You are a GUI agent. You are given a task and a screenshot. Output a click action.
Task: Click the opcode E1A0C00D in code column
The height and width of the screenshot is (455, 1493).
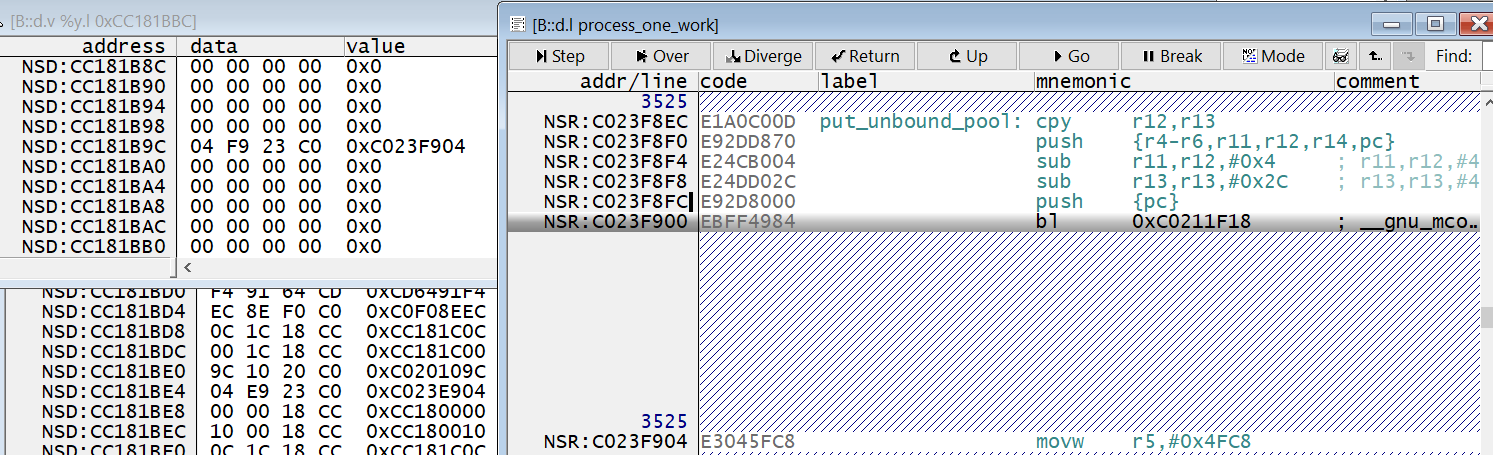[748, 121]
